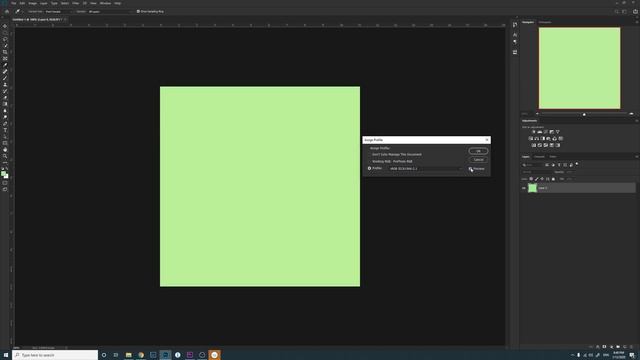Open the layer Opacity dropdown
Viewport: 640px width, 360px height.
(x=572, y=172)
